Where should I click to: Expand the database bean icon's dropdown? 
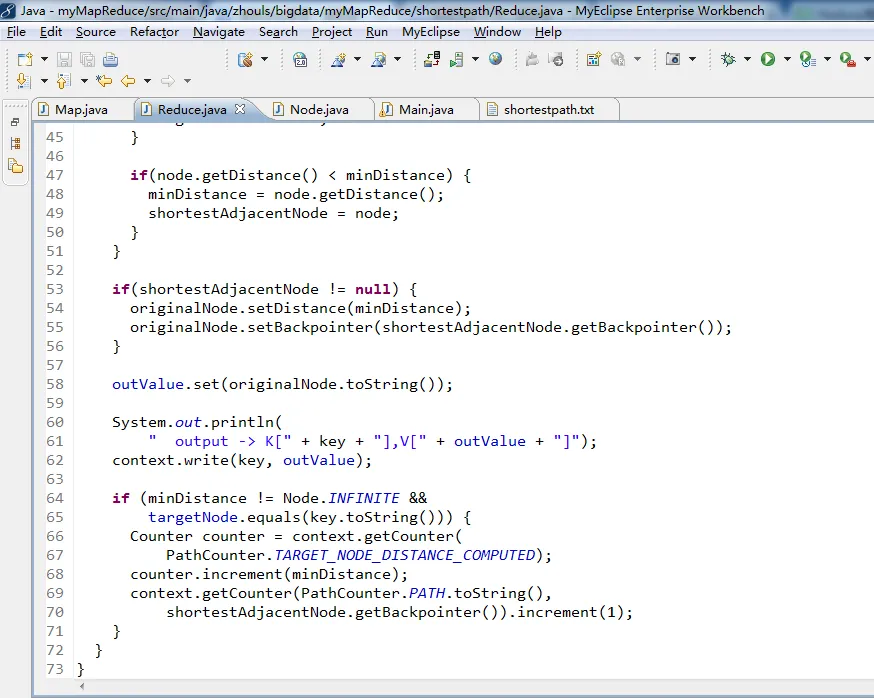[264, 59]
